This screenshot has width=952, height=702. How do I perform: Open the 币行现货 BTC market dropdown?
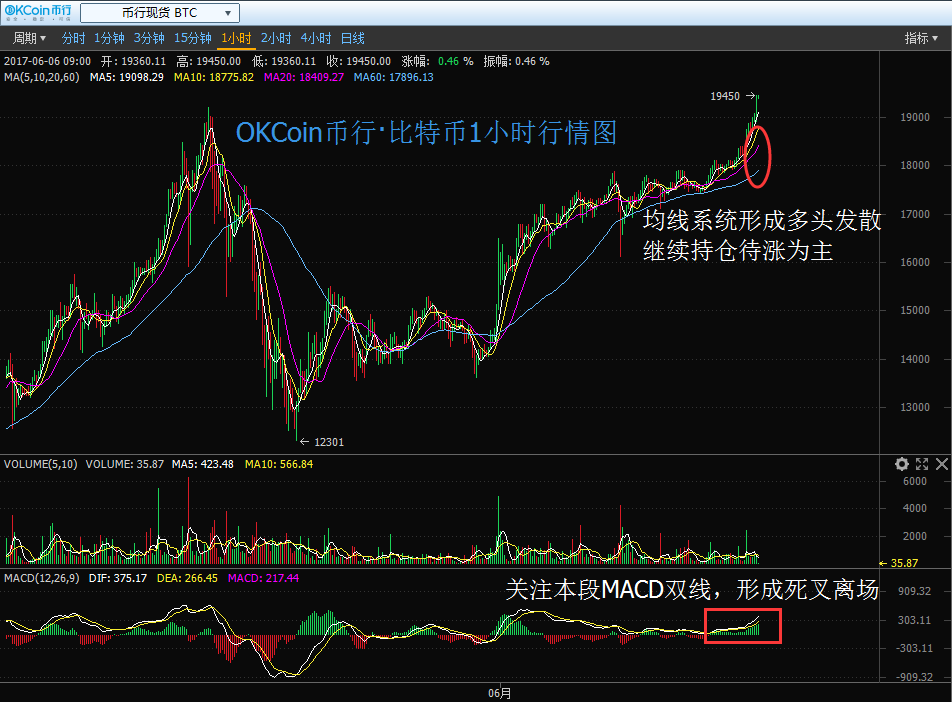click(160, 13)
